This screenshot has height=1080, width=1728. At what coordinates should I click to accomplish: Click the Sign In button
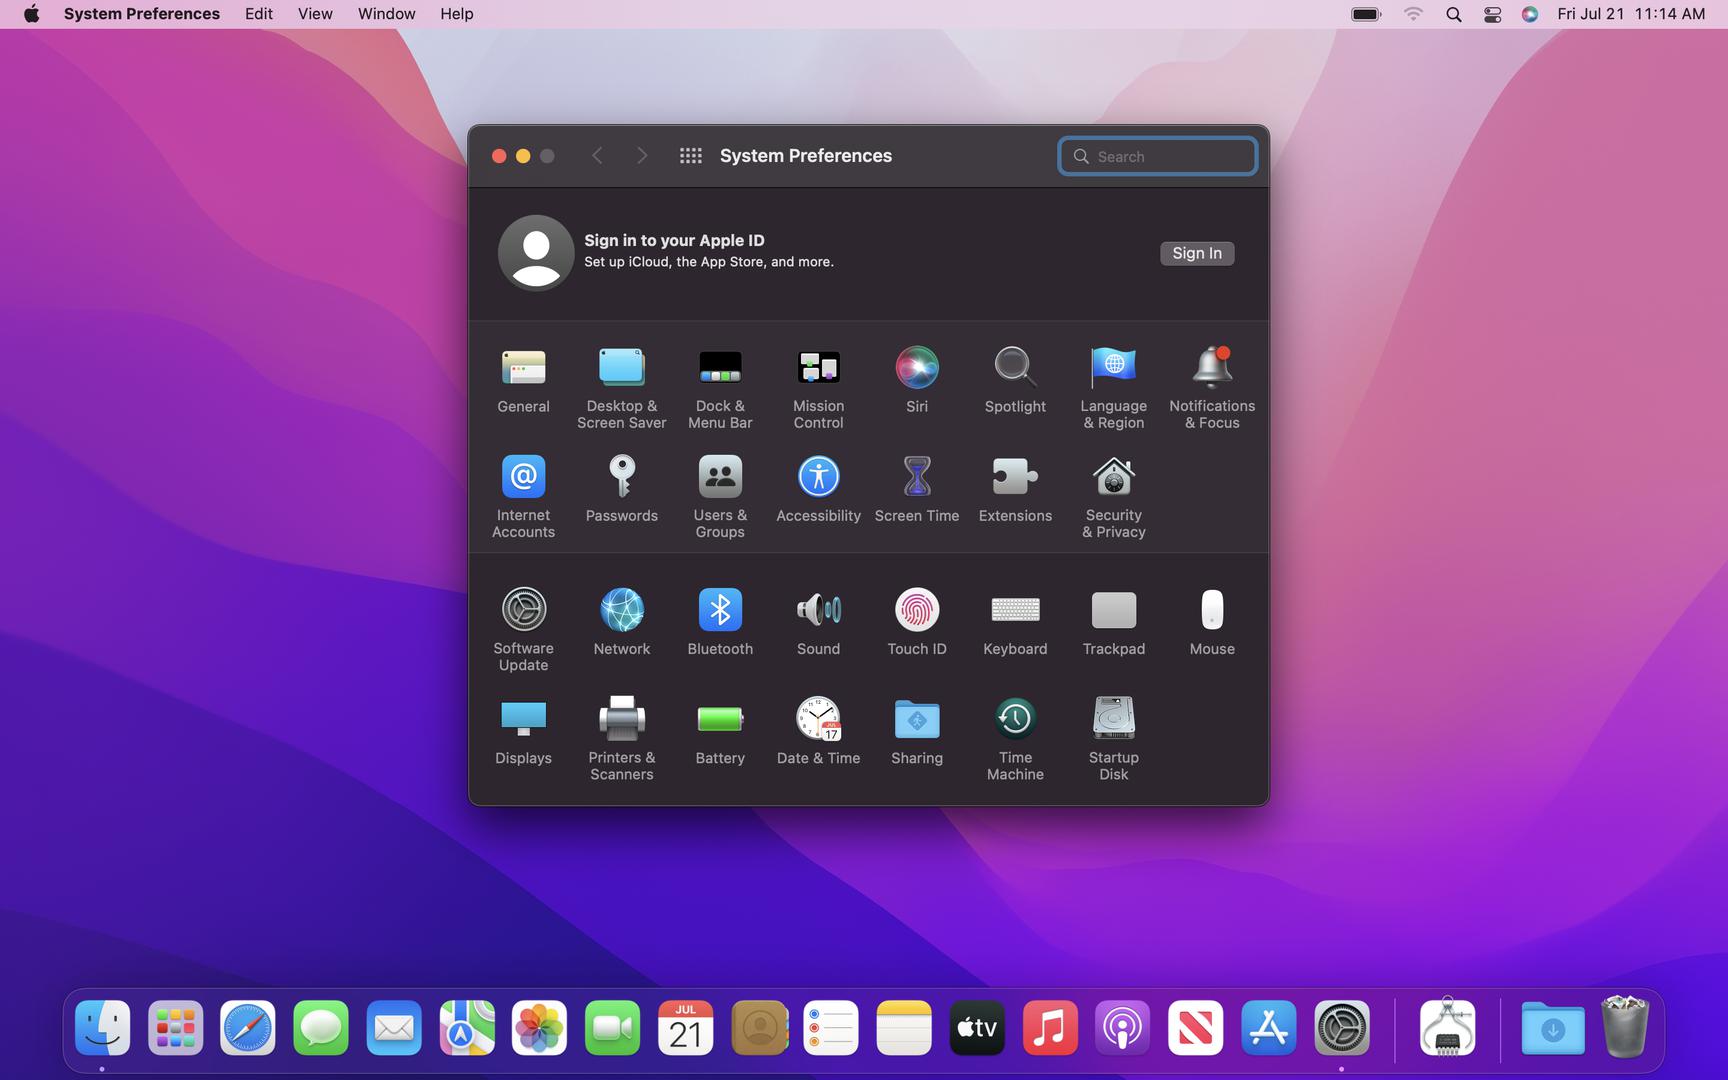pos(1196,253)
